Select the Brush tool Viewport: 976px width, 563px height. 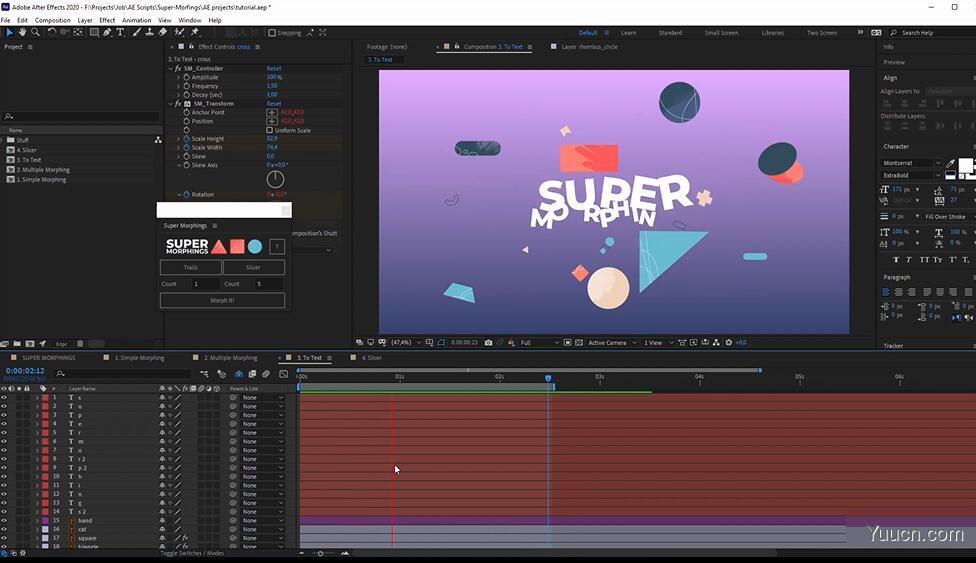click(x=136, y=32)
